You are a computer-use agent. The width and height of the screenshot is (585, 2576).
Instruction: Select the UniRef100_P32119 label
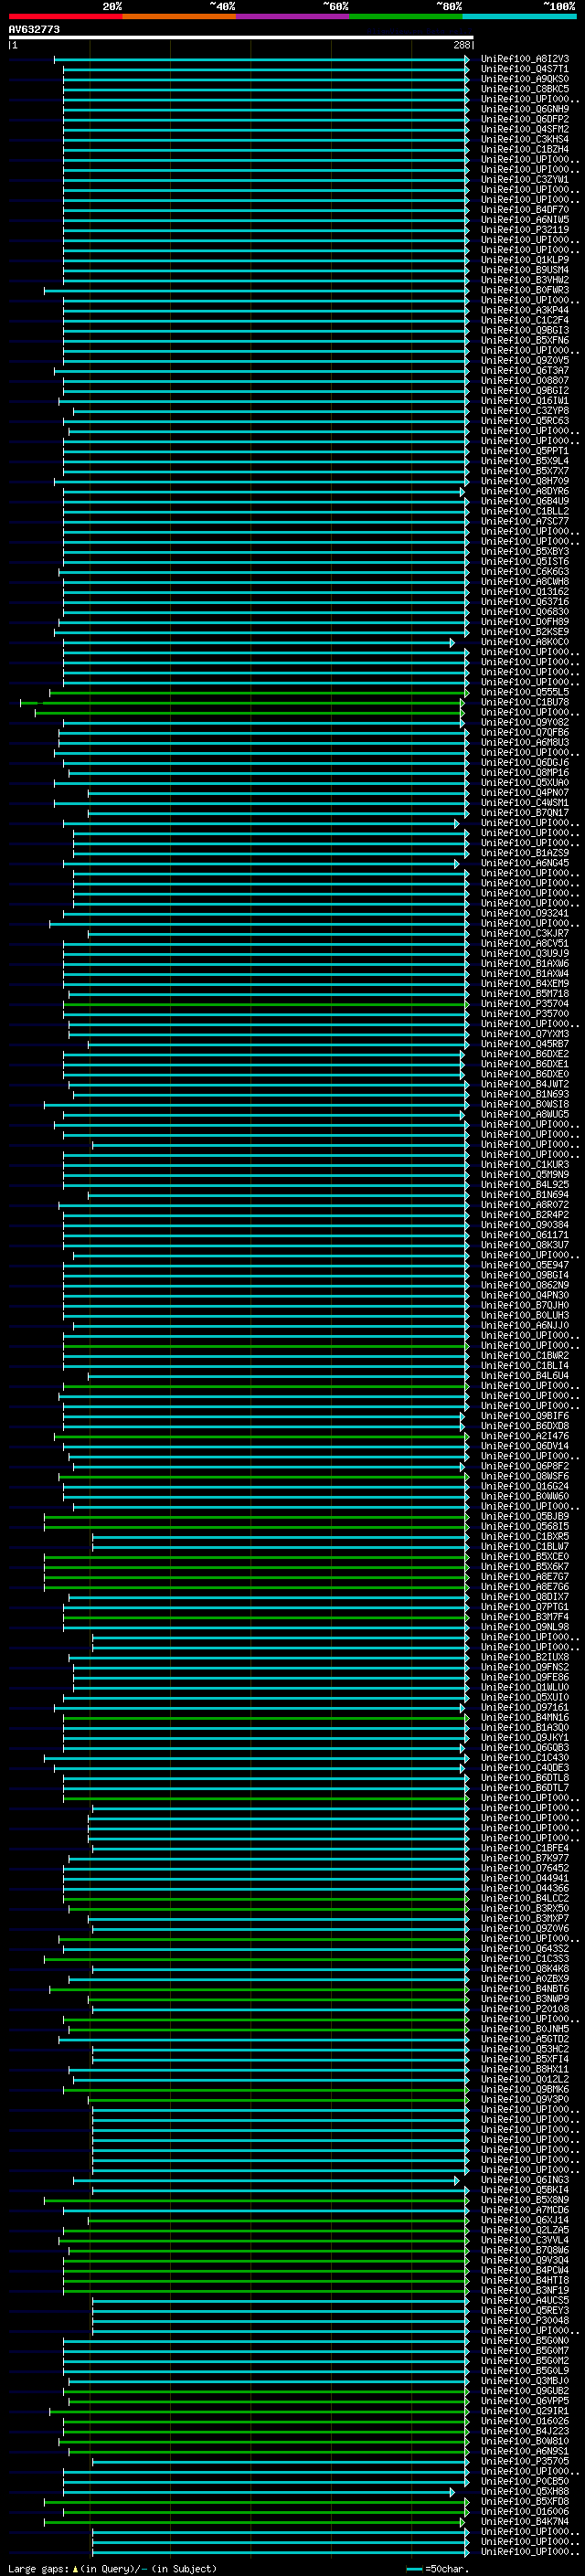click(x=525, y=229)
